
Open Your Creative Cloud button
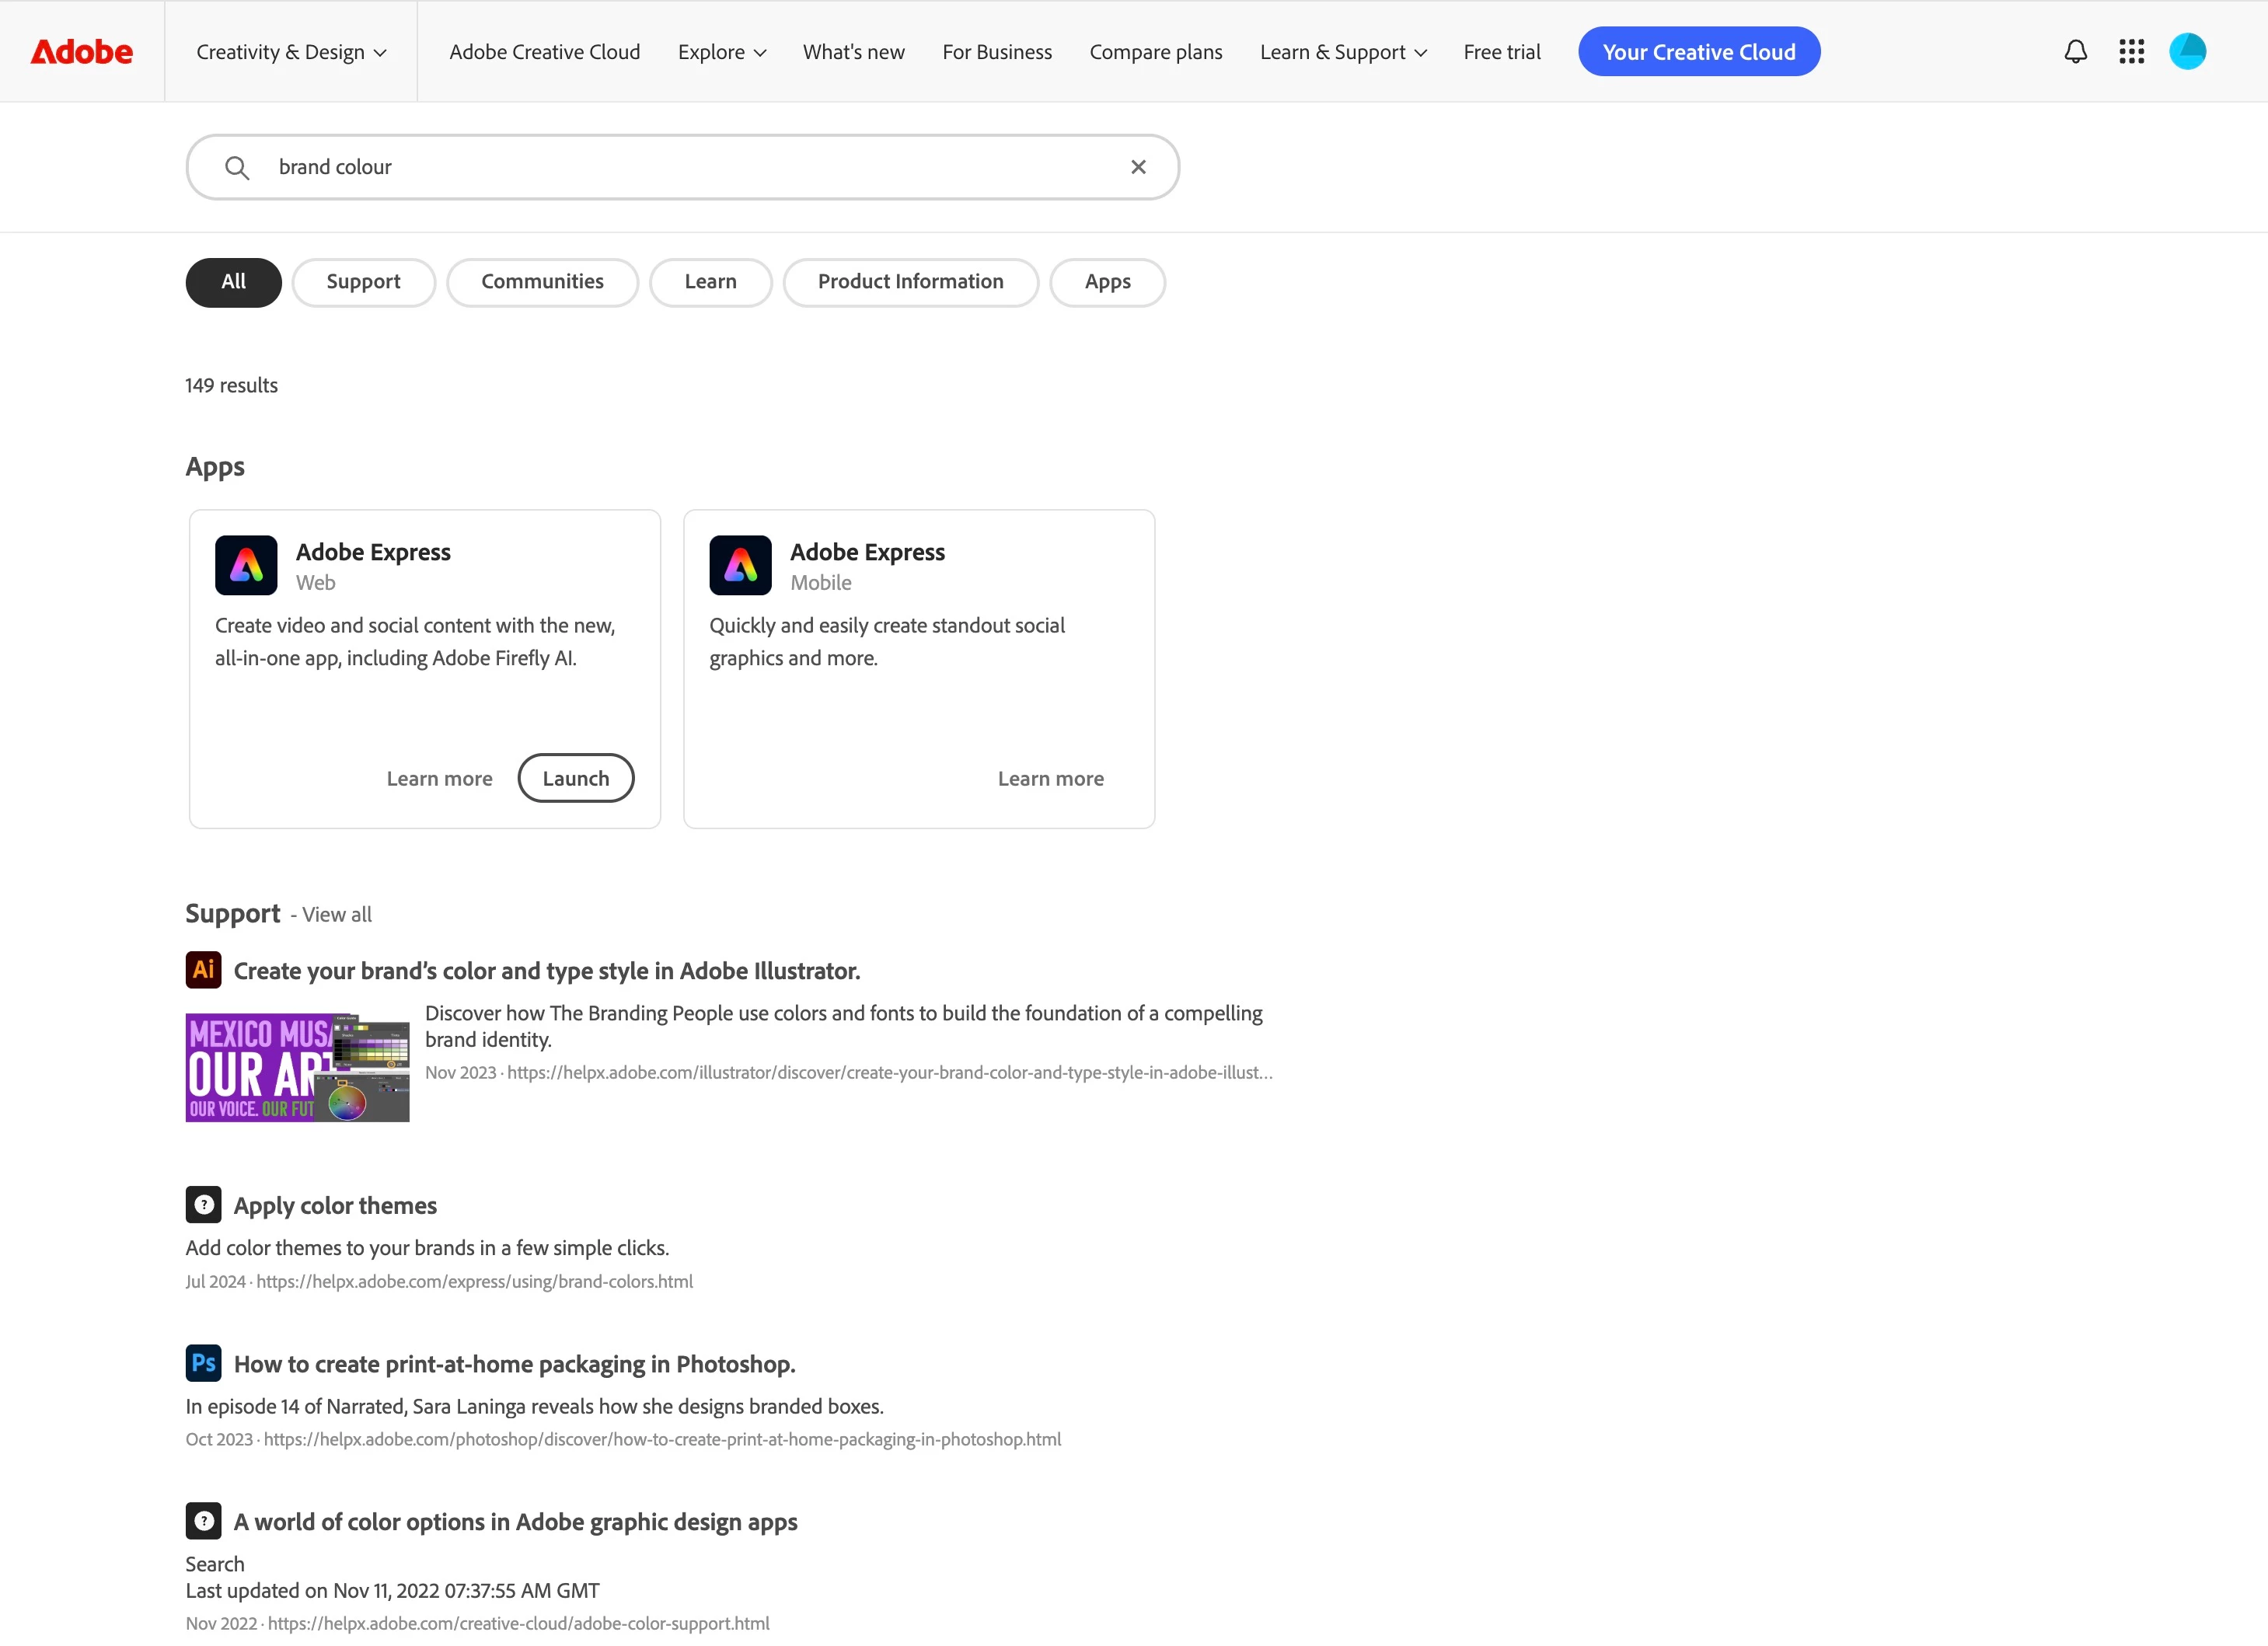[x=1698, y=52]
